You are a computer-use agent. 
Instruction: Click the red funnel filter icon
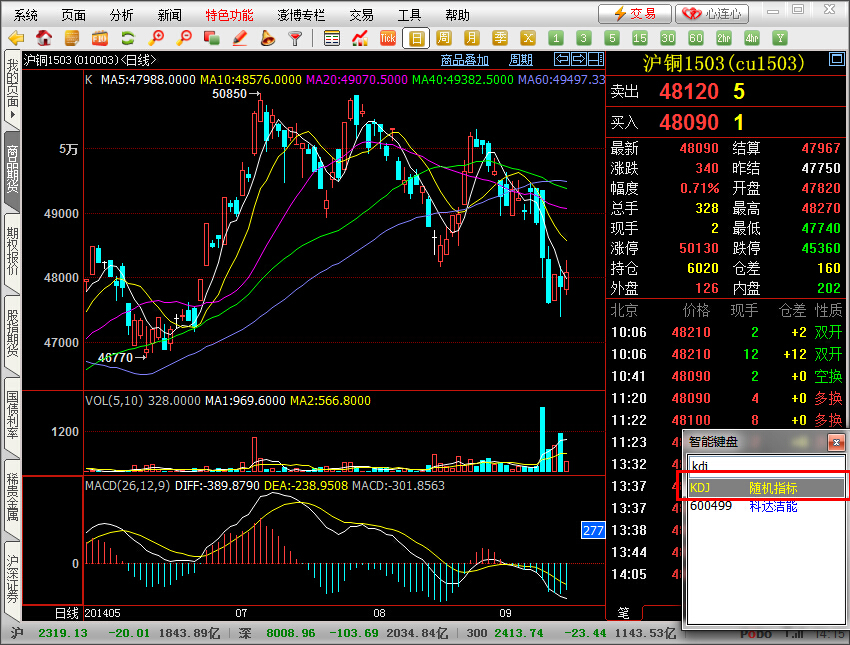point(295,38)
